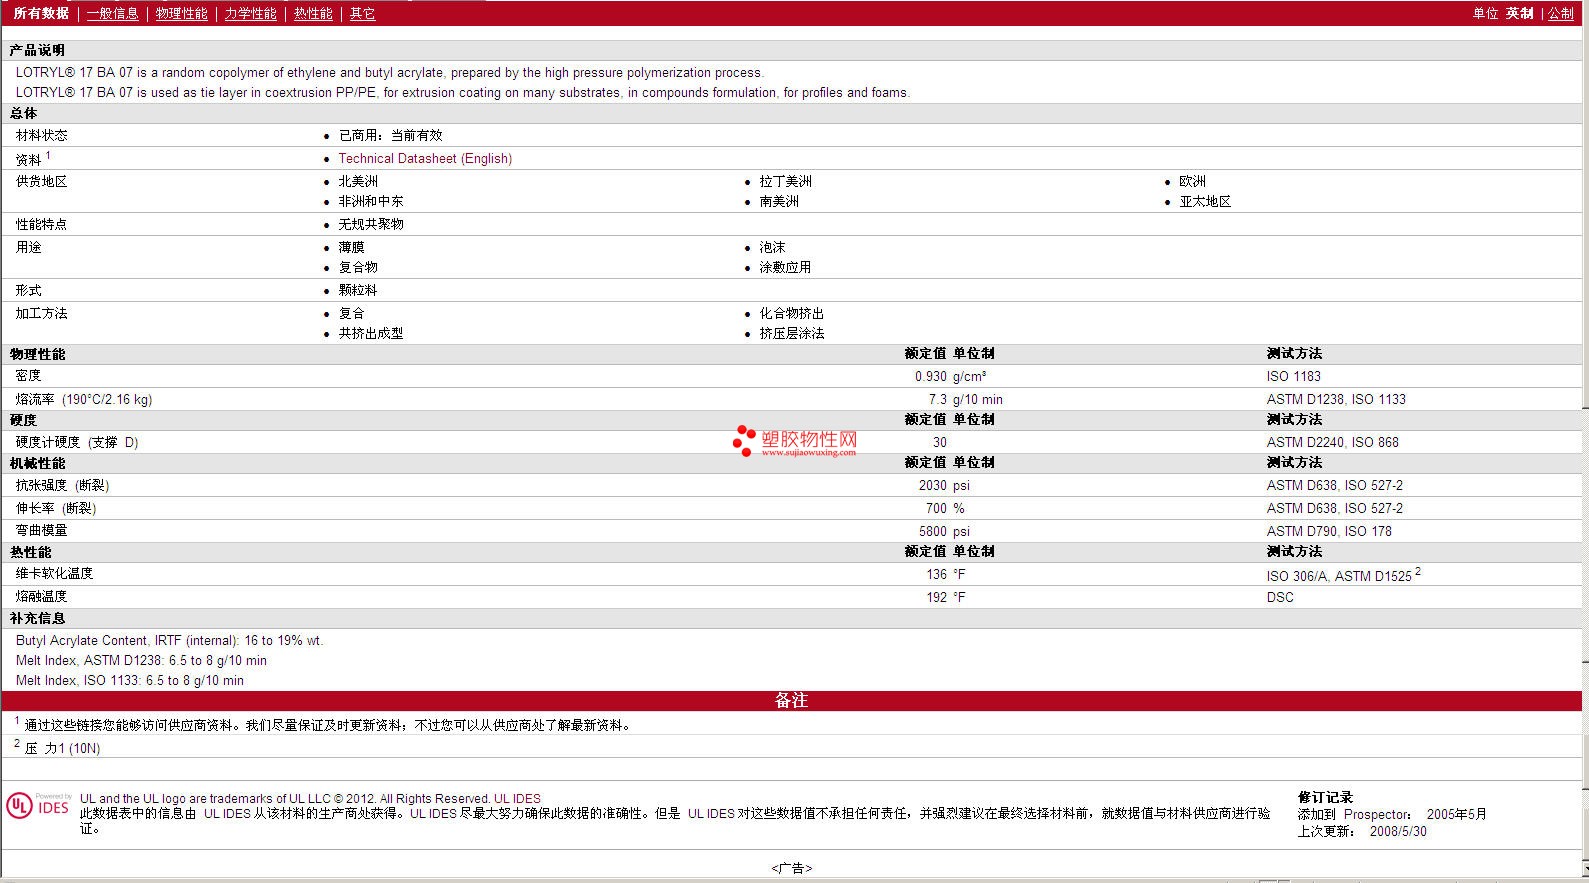Click the vertical scrollbar on right edge

click(x=1585, y=400)
